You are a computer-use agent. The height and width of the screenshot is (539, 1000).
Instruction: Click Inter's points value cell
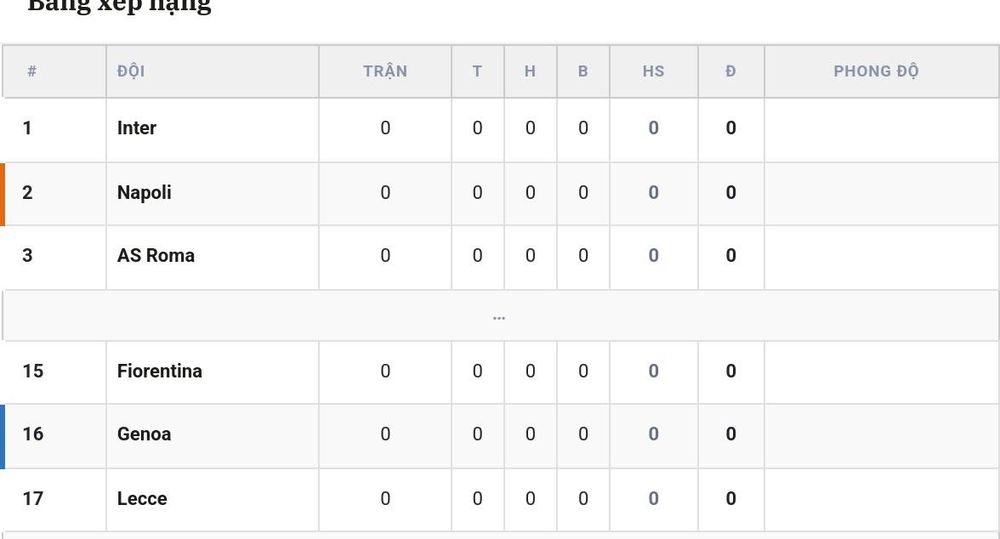[x=731, y=128]
